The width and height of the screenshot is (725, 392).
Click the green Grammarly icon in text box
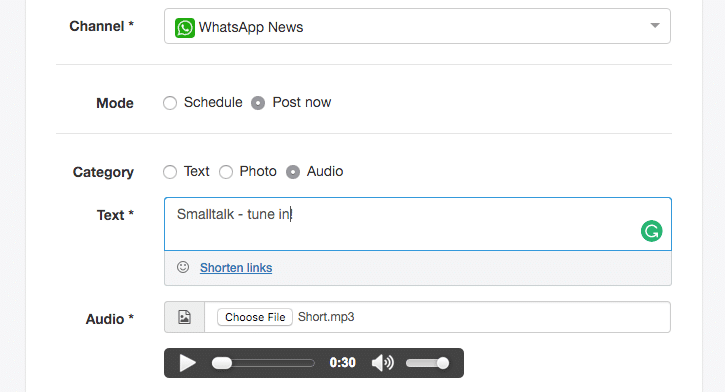point(651,231)
